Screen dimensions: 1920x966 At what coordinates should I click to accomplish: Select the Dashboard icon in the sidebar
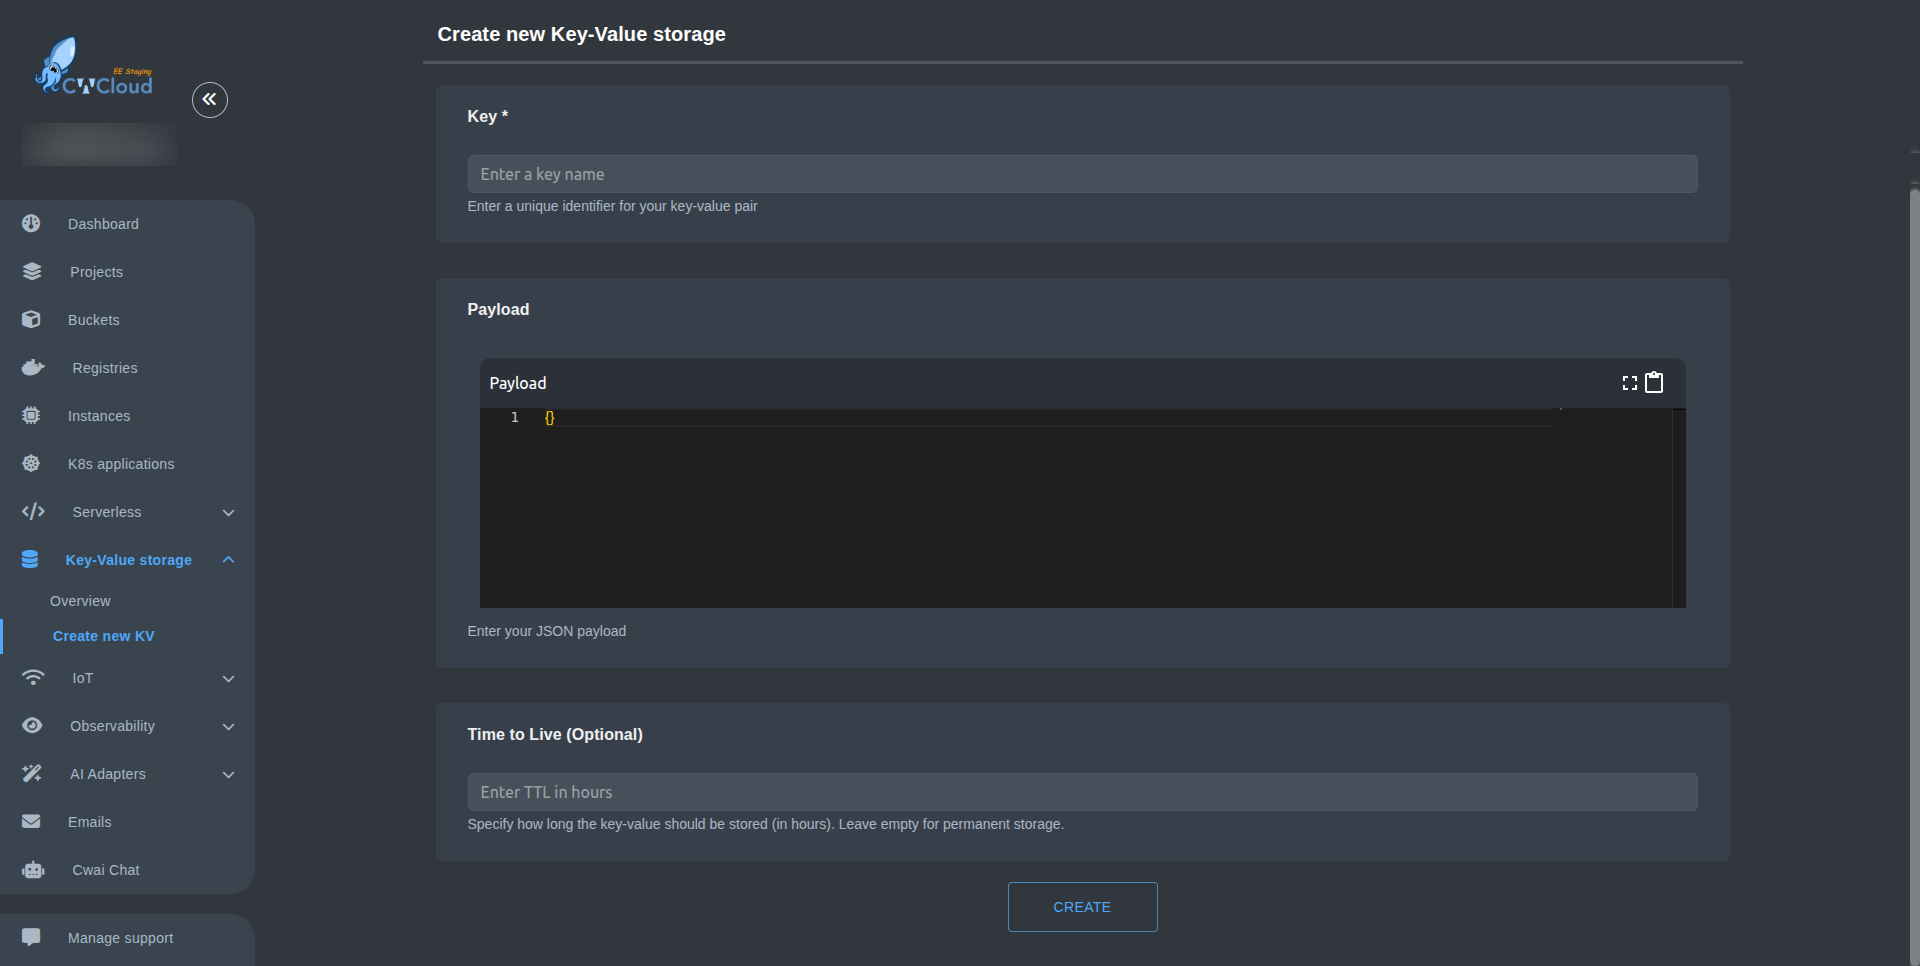click(31, 223)
